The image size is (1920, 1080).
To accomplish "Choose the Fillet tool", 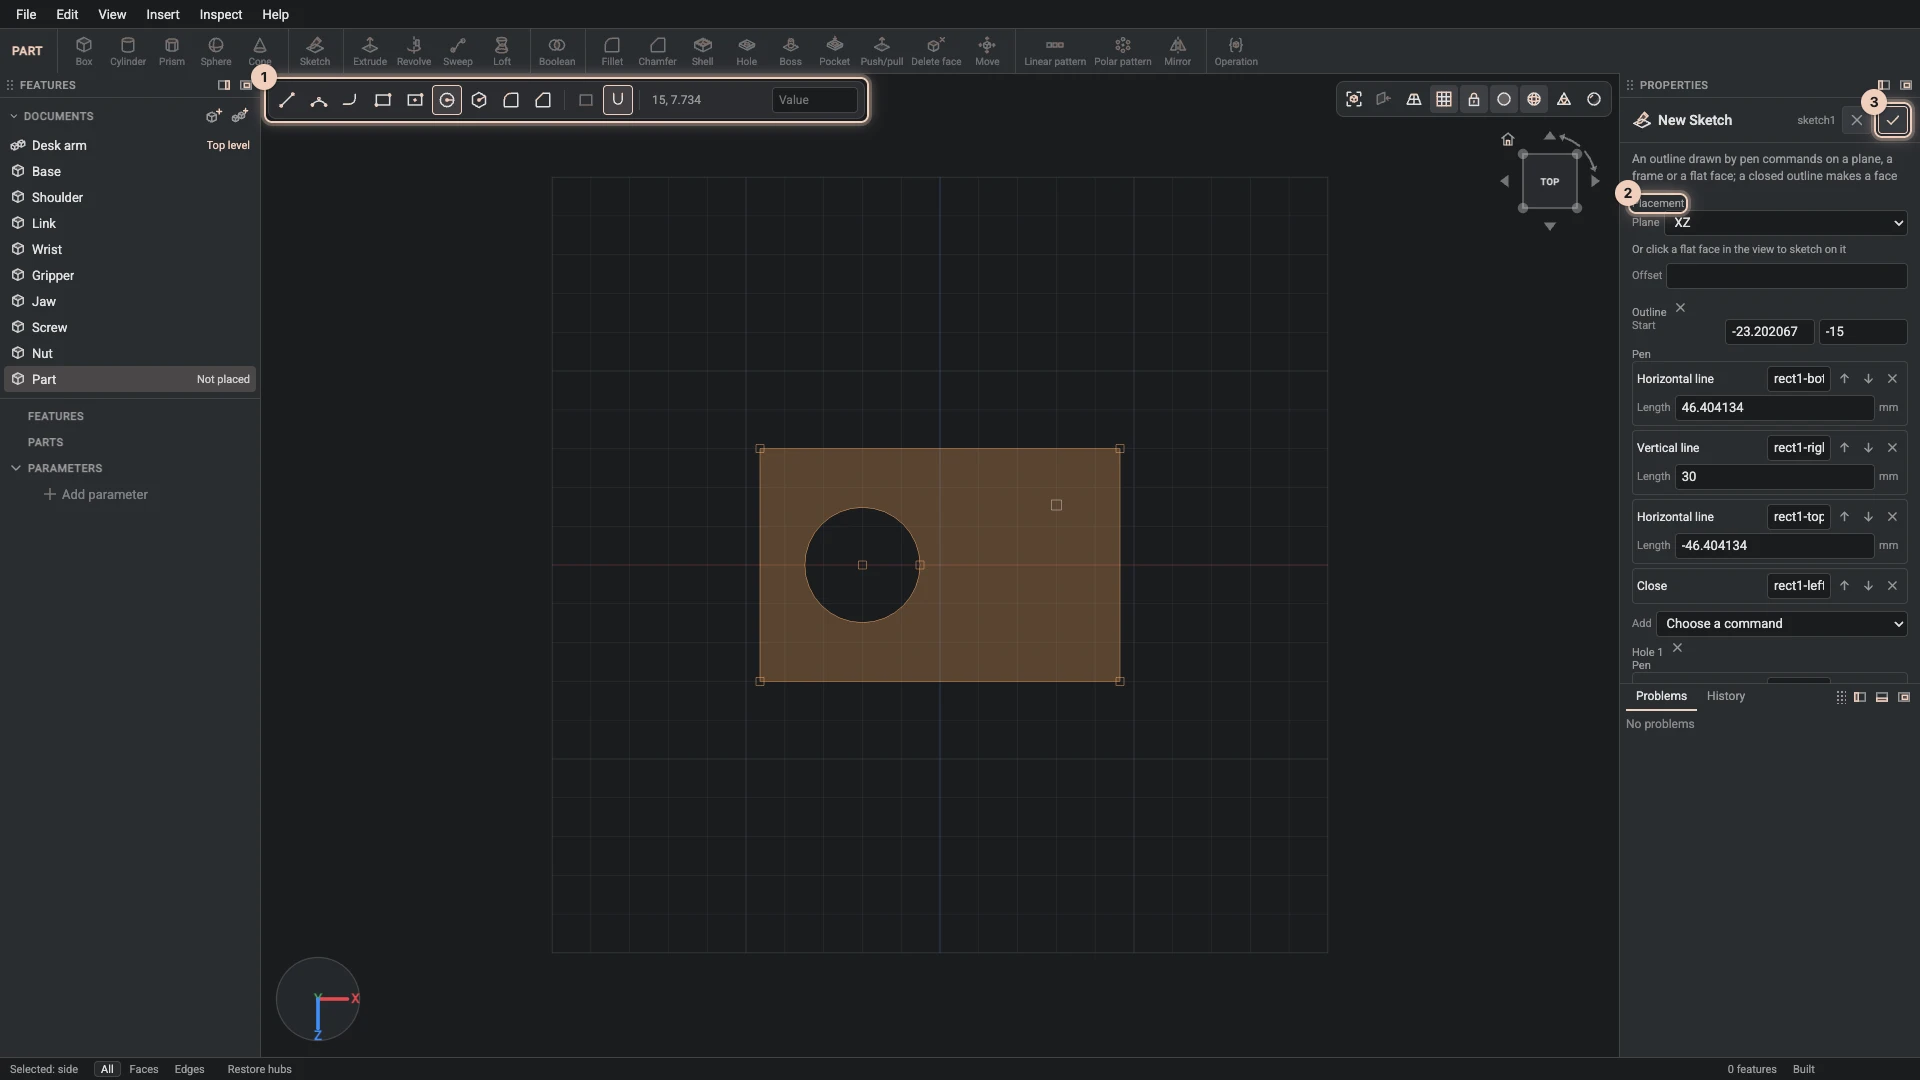I will point(612,51).
